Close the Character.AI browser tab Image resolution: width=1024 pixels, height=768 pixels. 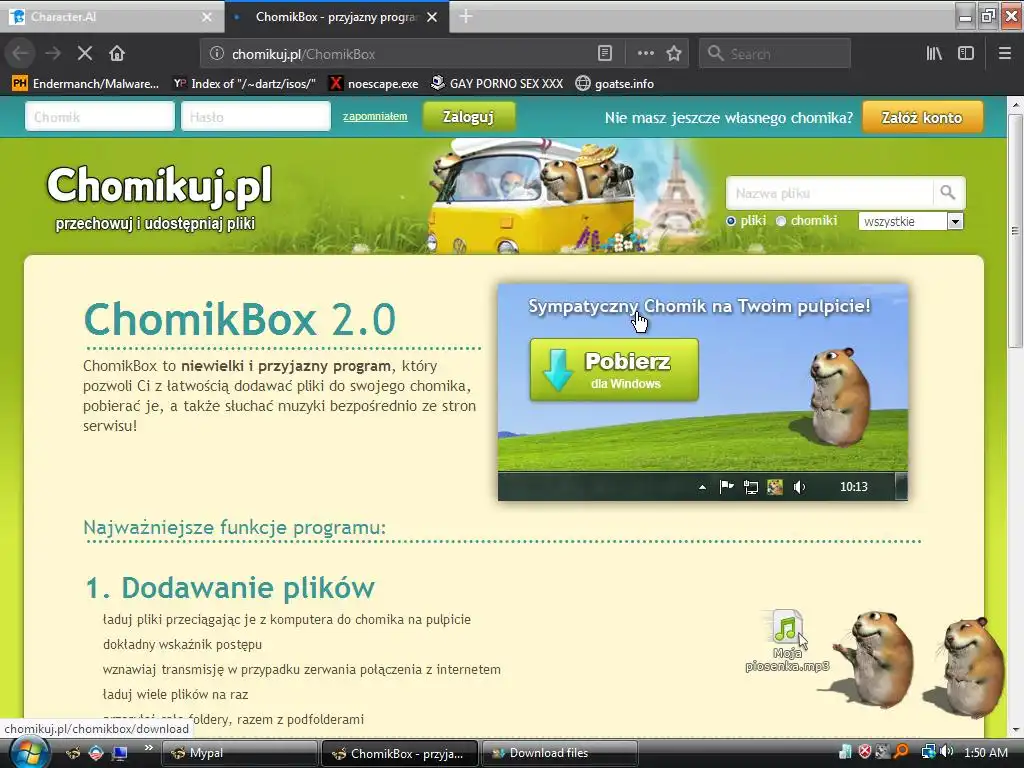(207, 17)
